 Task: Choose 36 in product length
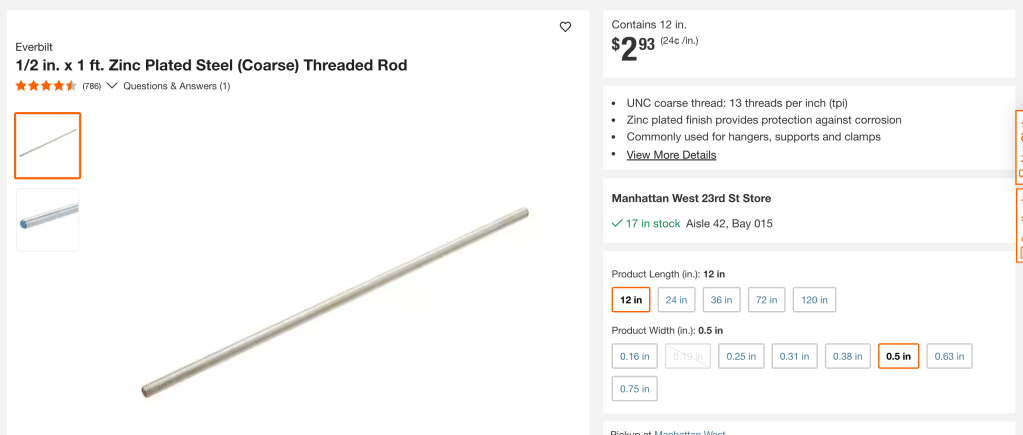click(722, 300)
